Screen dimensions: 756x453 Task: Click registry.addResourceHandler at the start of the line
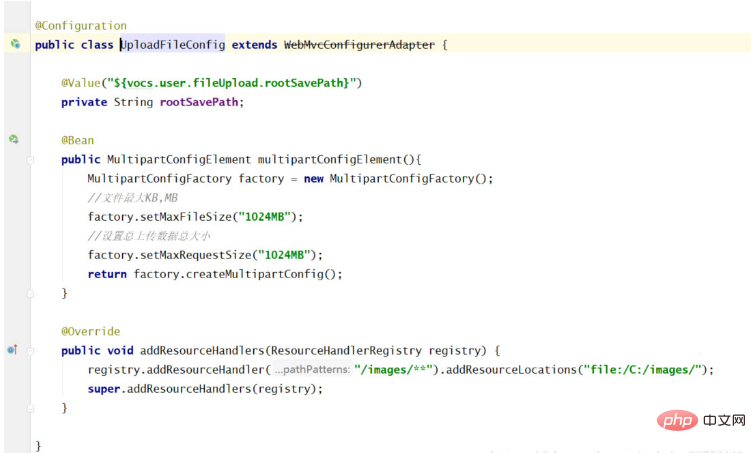point(176,370)
